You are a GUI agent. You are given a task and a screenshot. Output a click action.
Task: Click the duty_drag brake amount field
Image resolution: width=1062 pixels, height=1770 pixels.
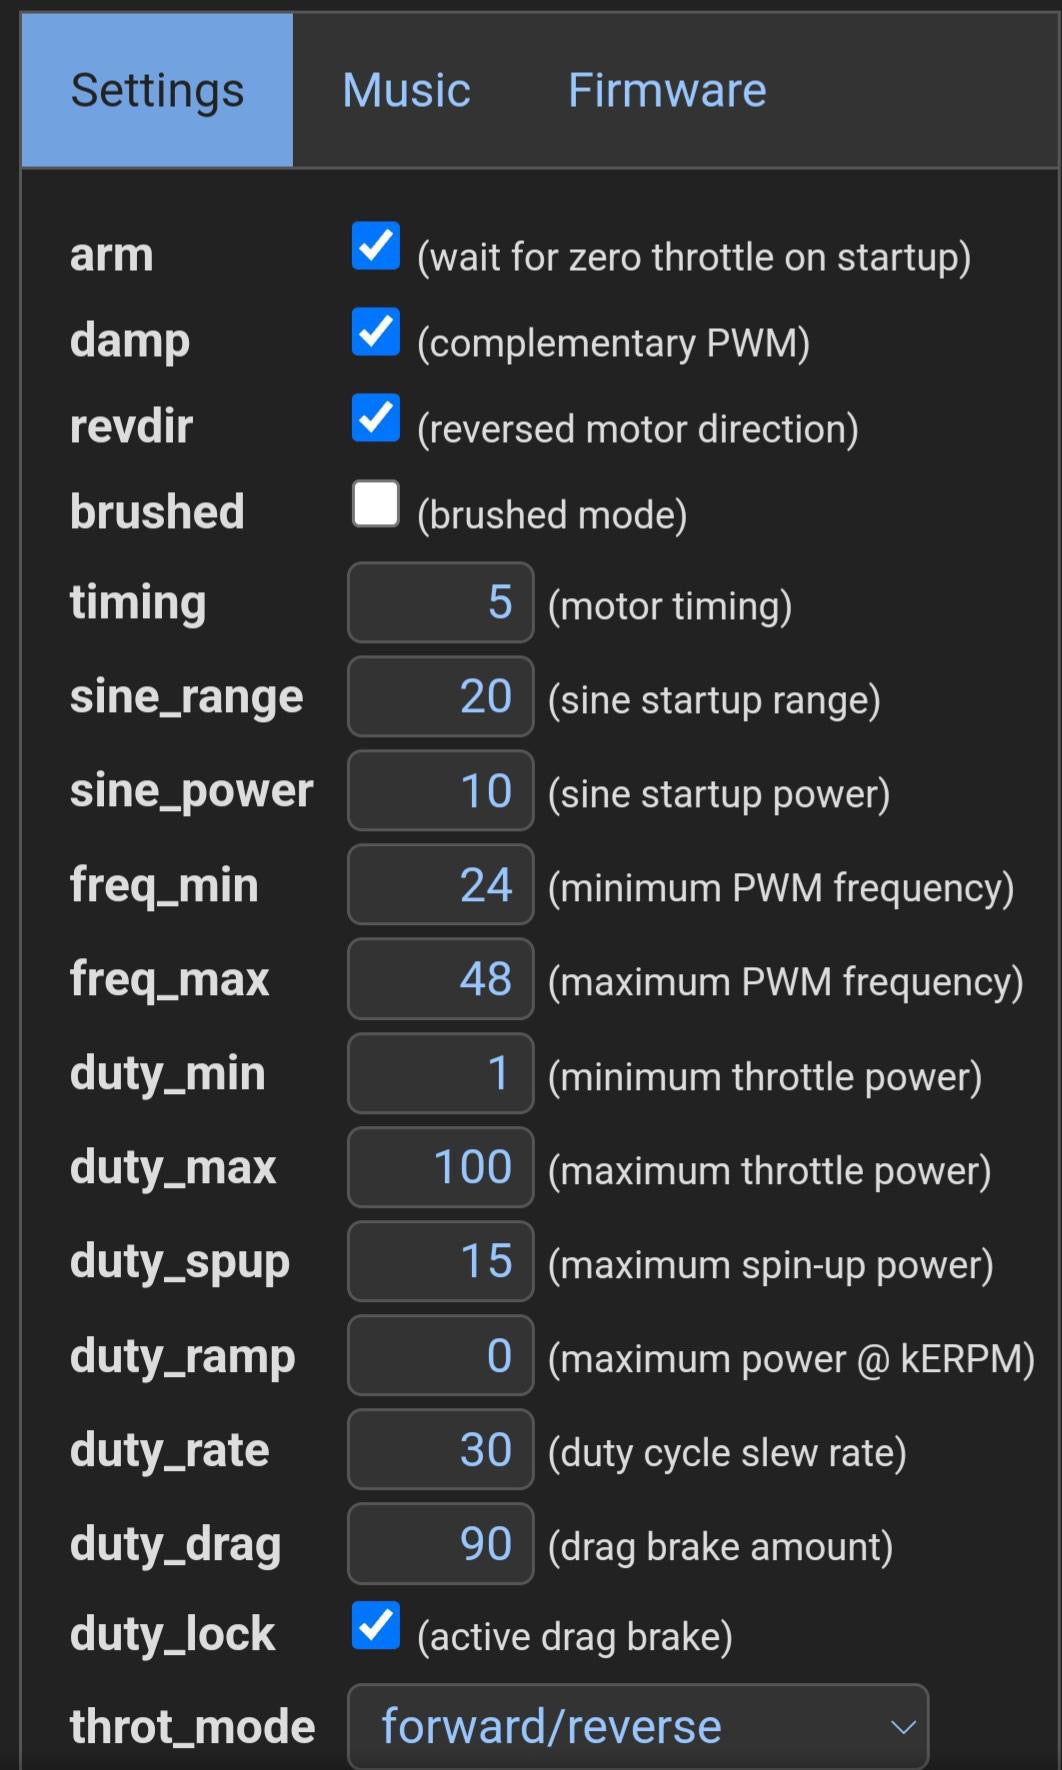[x=440, y=1543]
